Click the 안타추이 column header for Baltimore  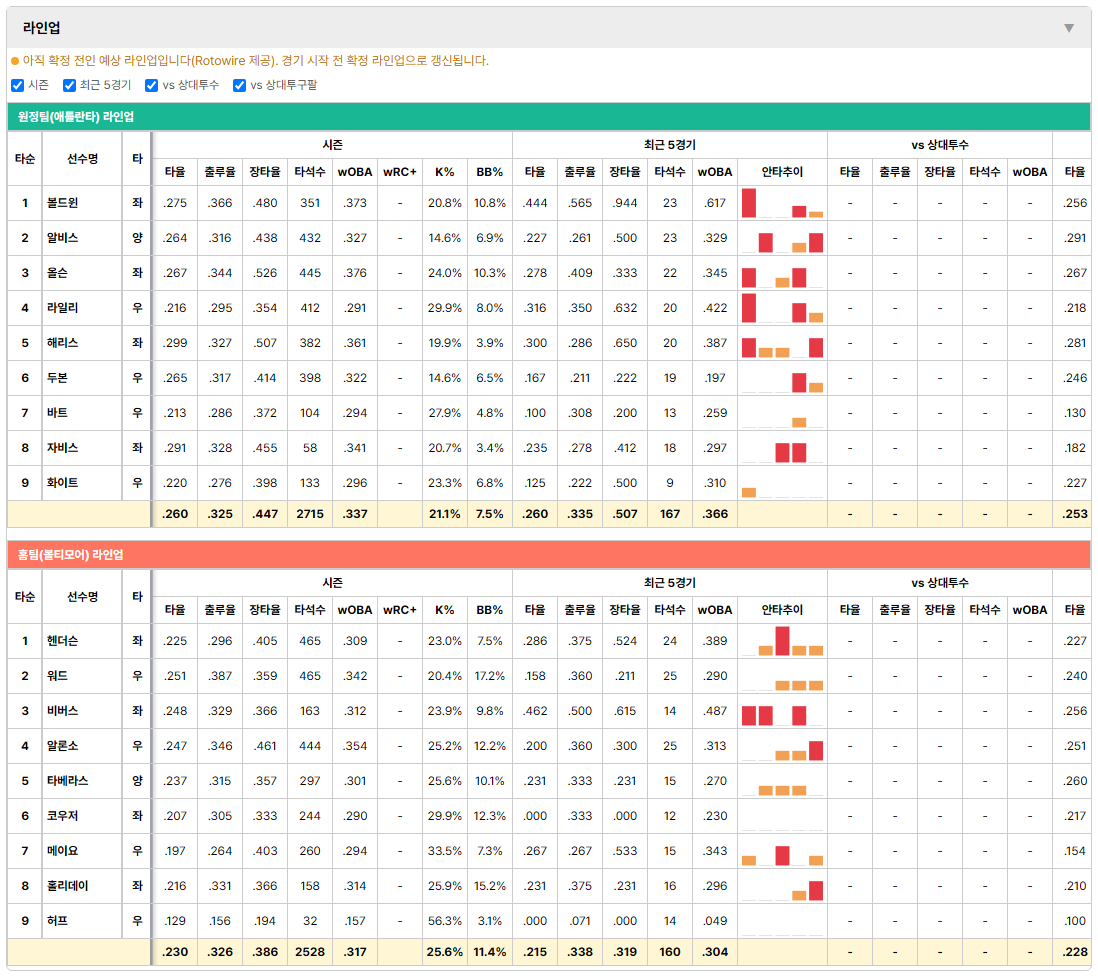click(x=782, y=610)
